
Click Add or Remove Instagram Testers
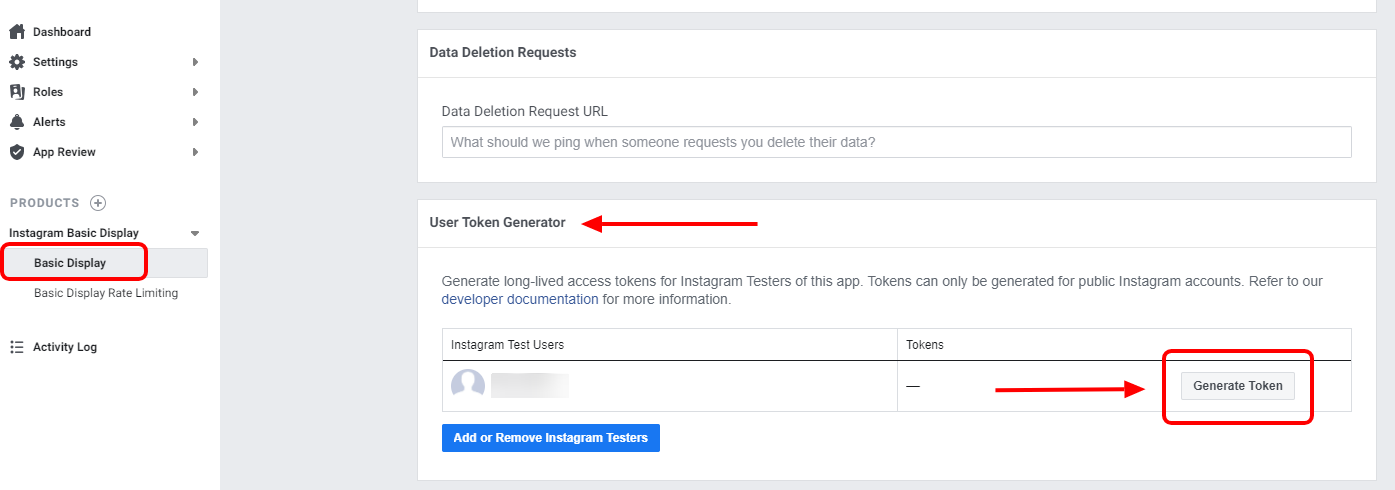[551, 438]
